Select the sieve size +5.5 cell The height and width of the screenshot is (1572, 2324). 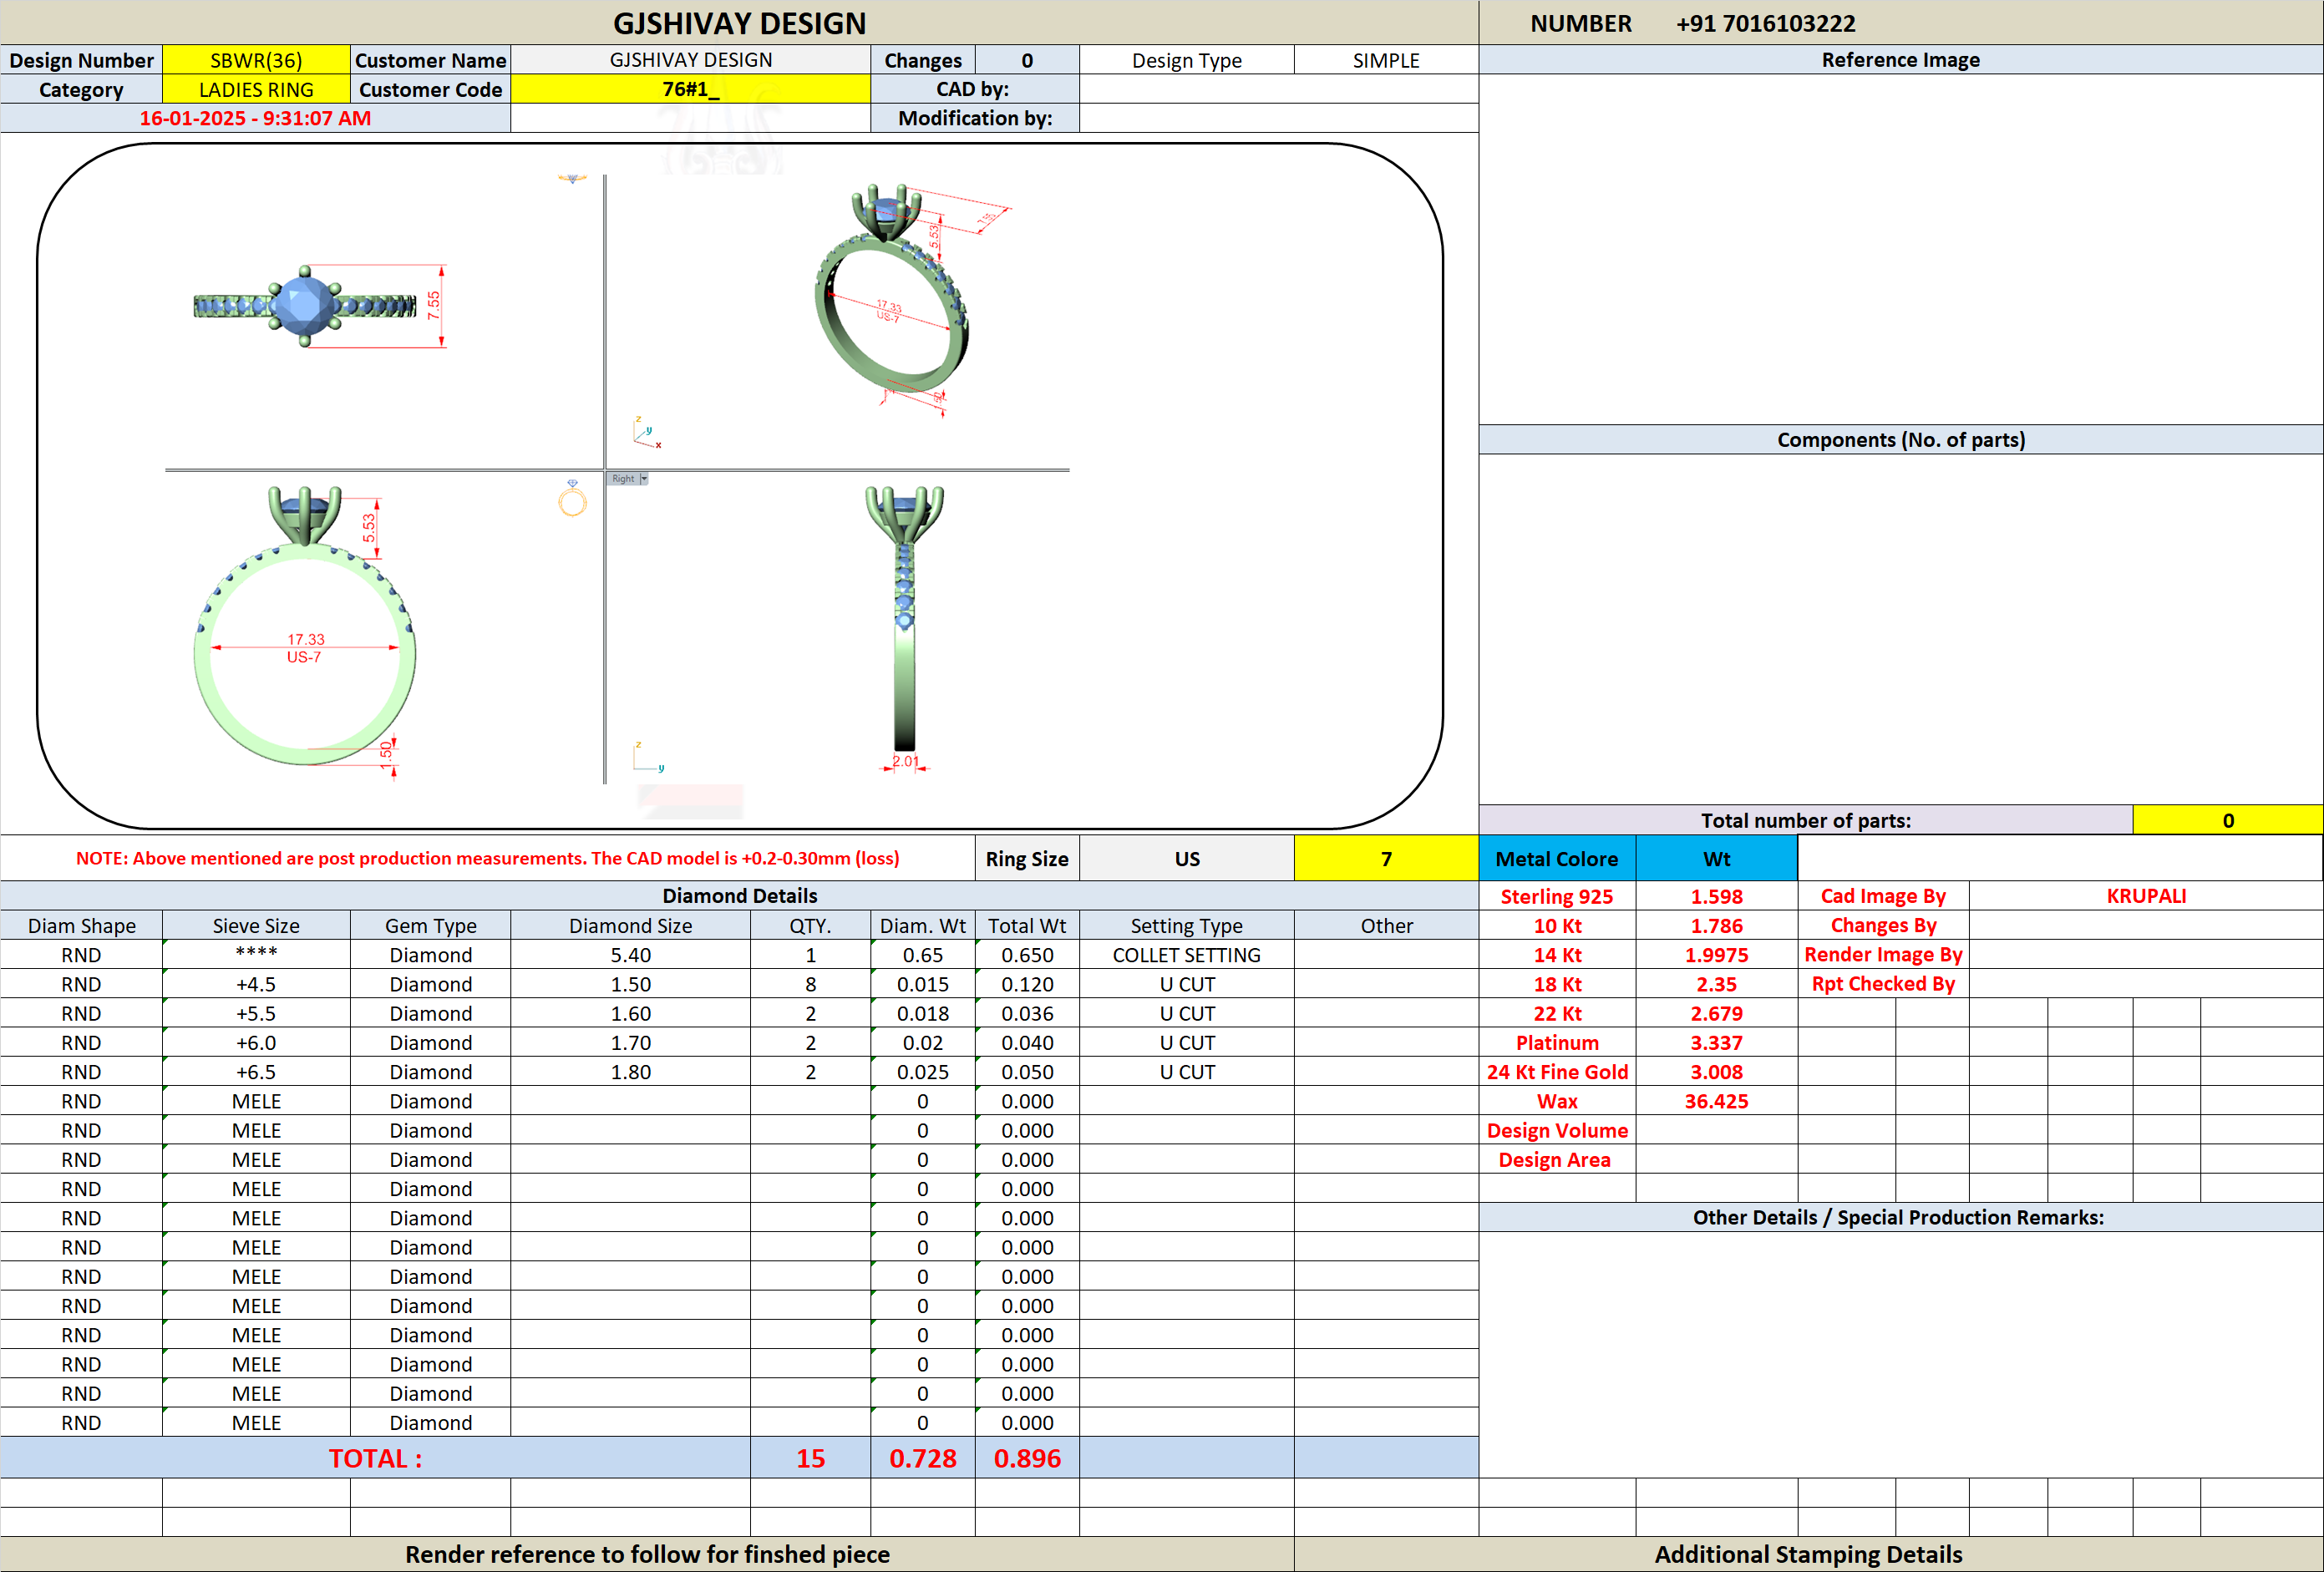point(256,1013)
